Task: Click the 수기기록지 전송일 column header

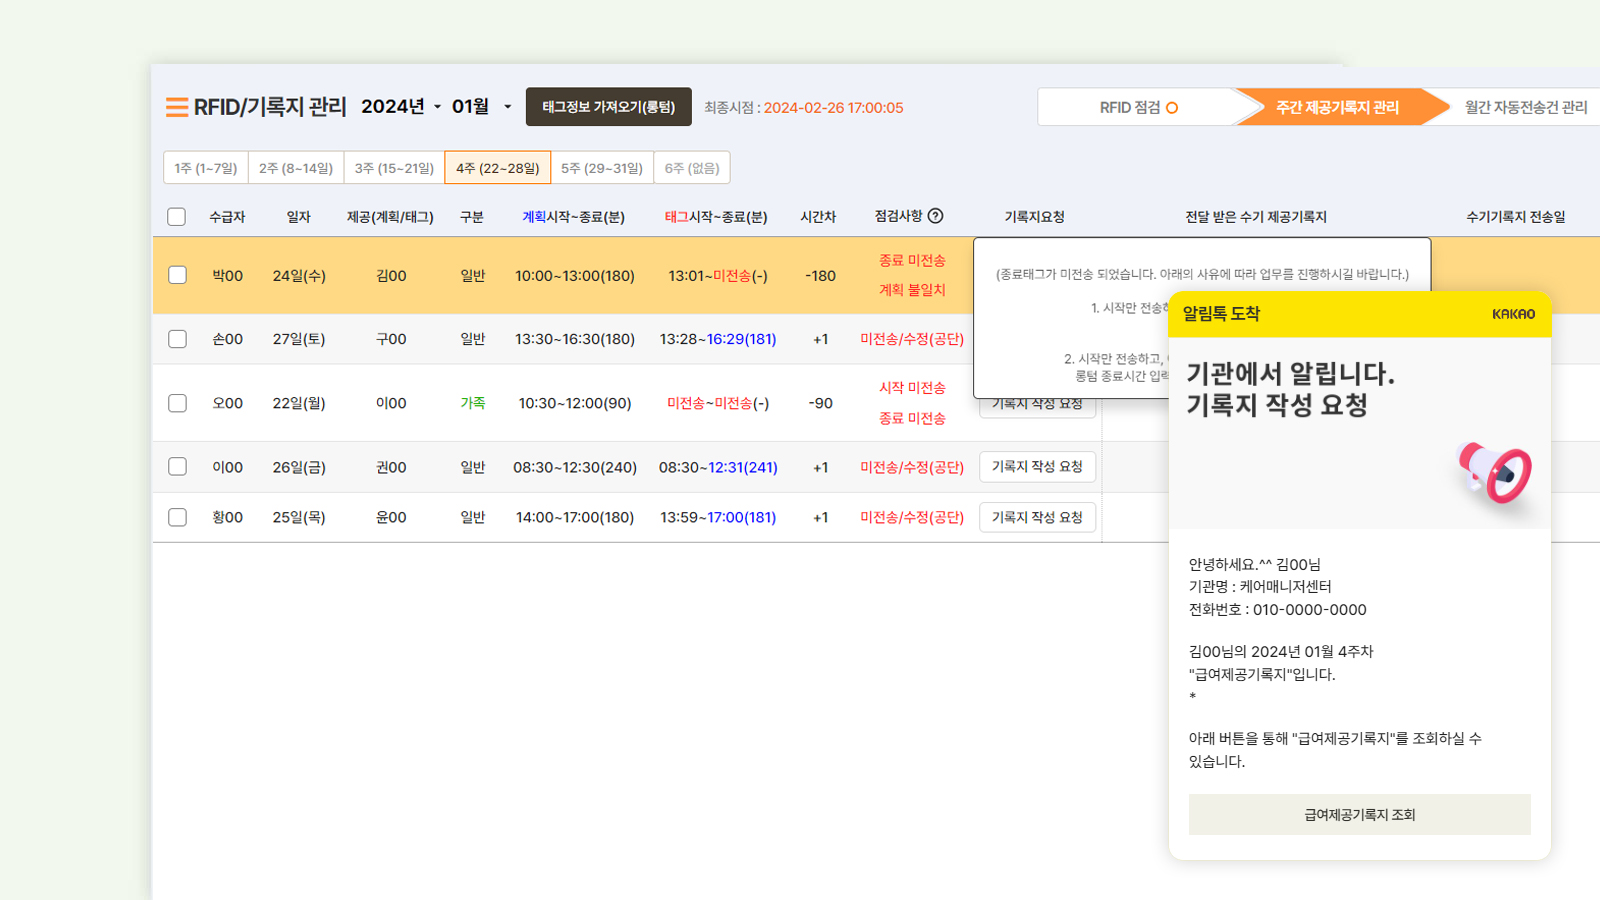Action: tap(1516, 217)
